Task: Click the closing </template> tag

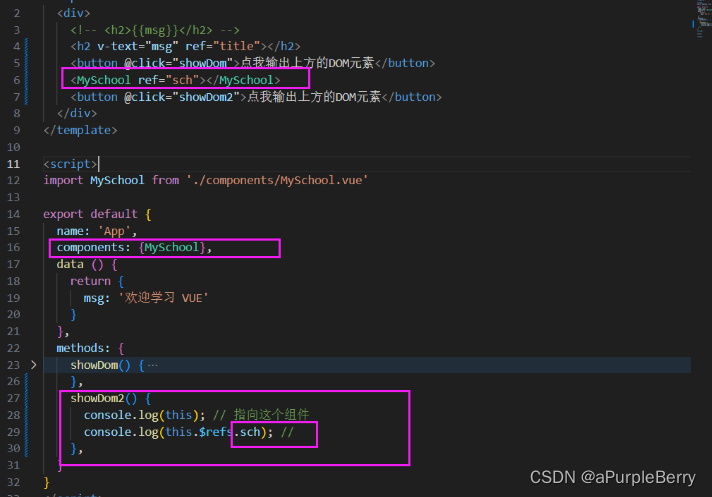Action: pos(80,130)
